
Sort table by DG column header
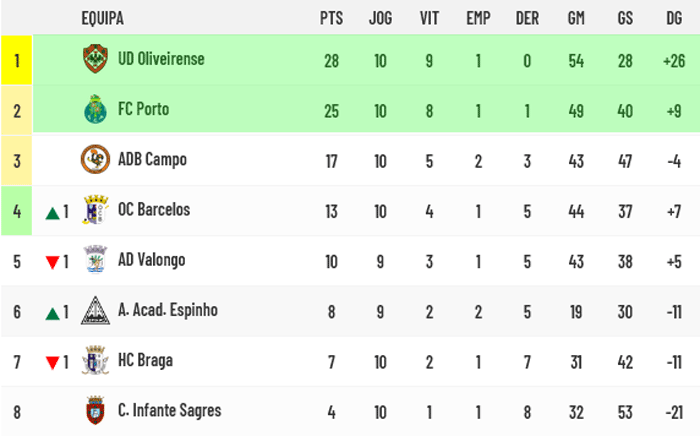pos(674,18)
